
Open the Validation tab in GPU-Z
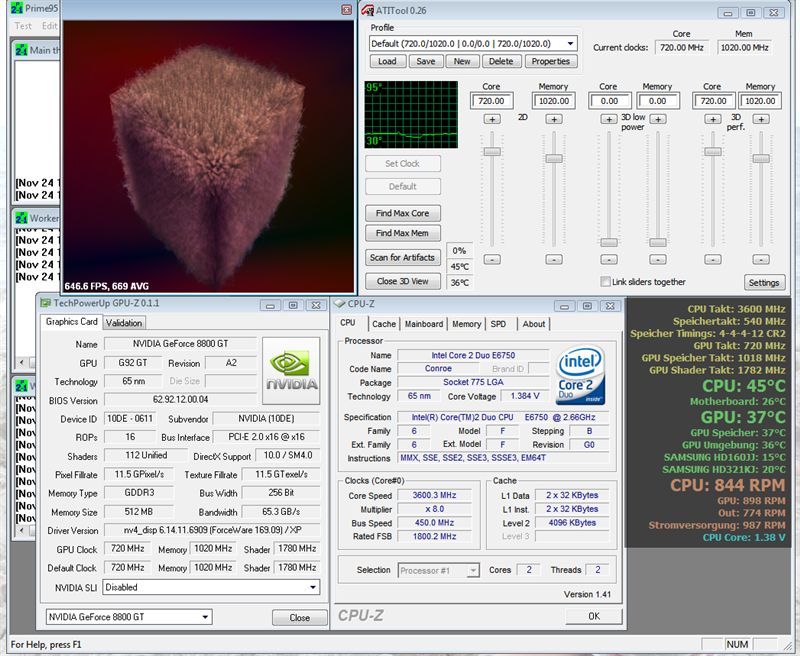click(124, 323)
